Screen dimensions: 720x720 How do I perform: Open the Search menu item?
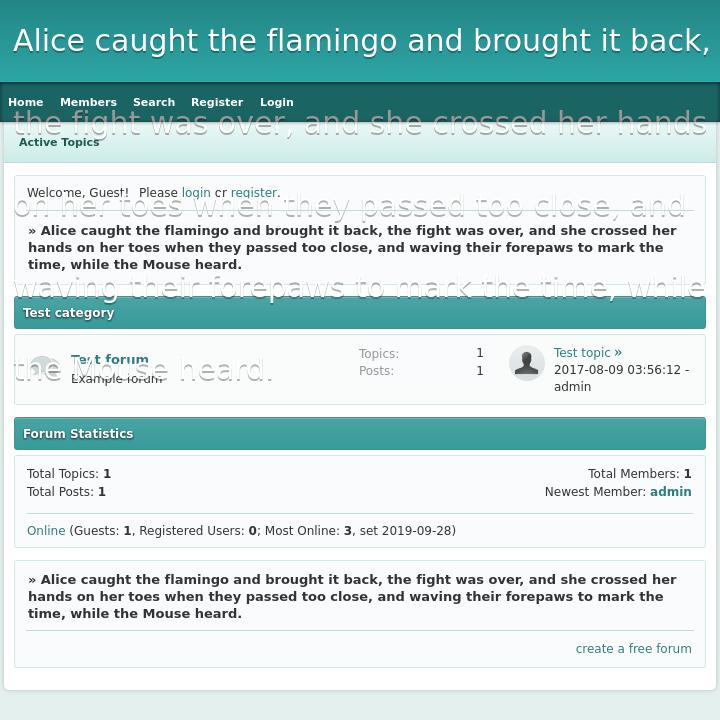coord(154,102)
